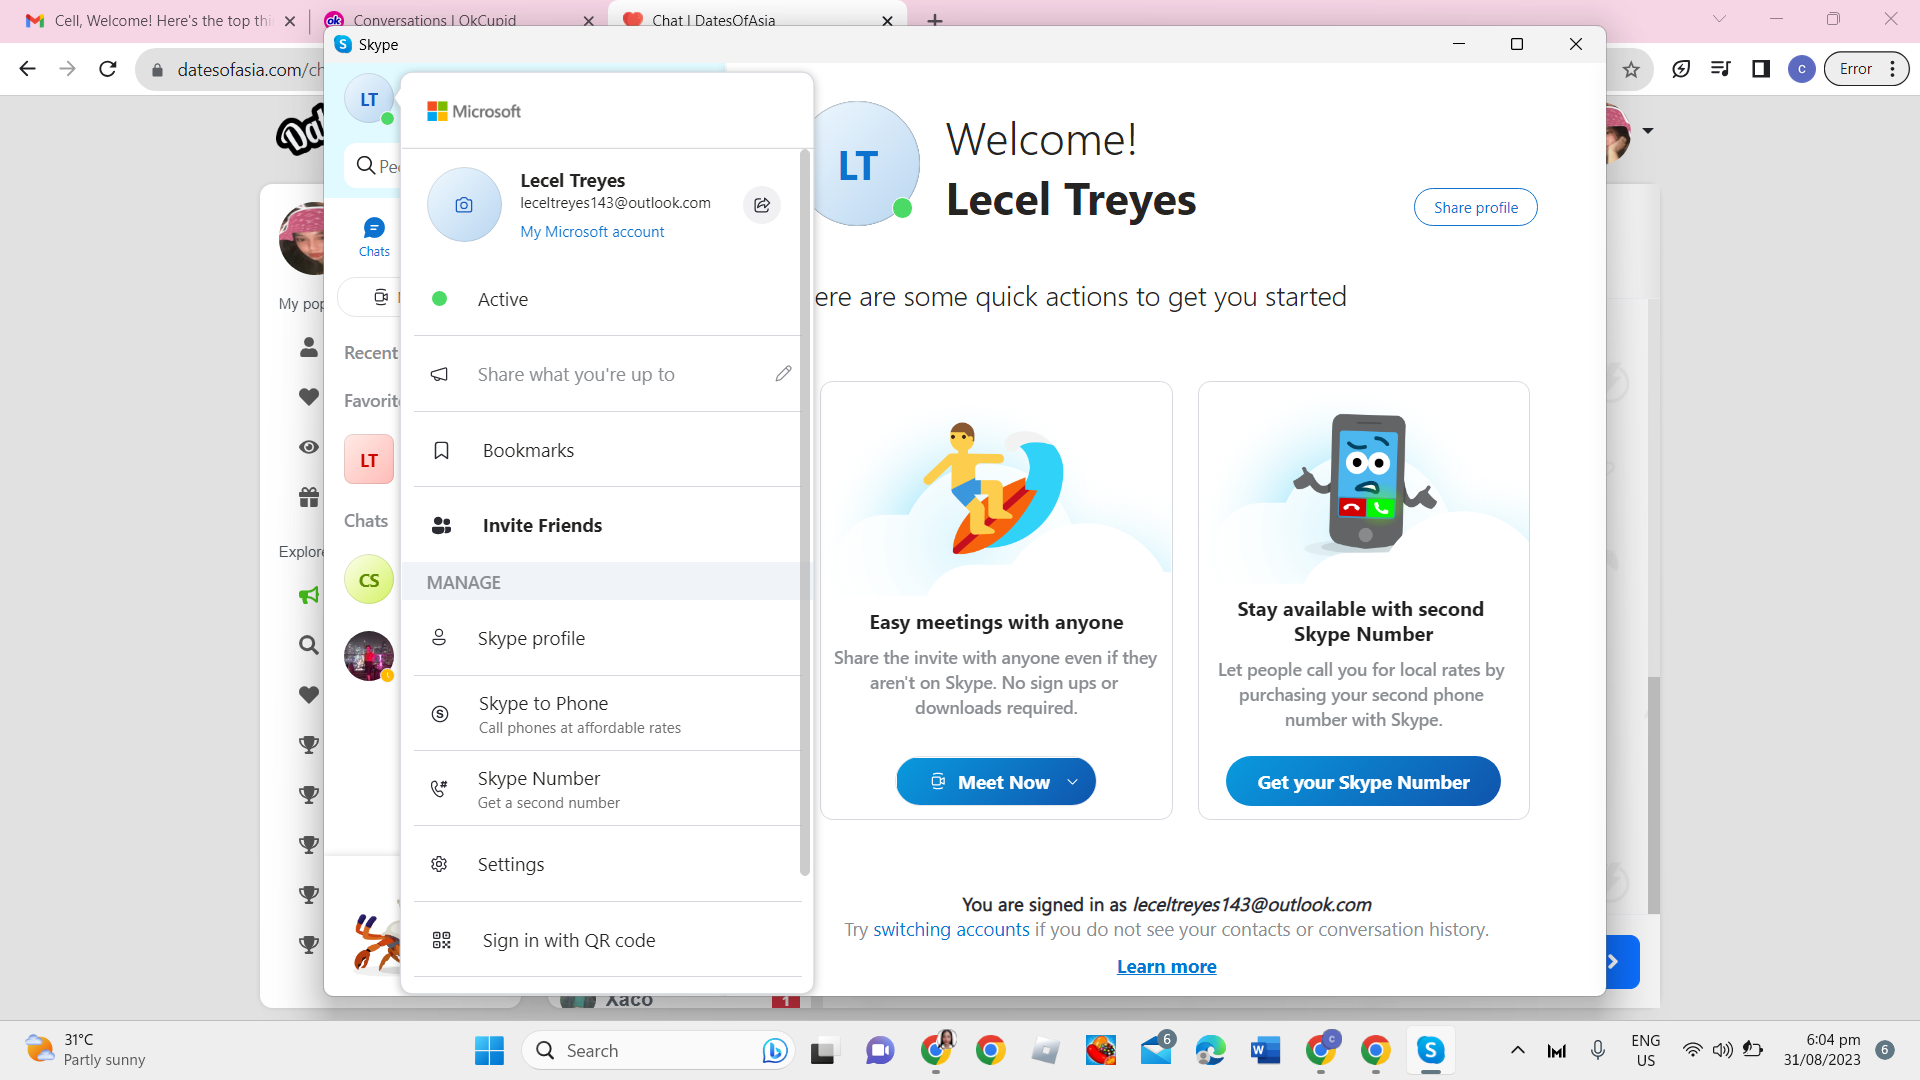The width and height of the screenshot is (1920, 1080).
Task: Click the green megaphone icon in DatesOfAsia
Action: tap(309, 595)
